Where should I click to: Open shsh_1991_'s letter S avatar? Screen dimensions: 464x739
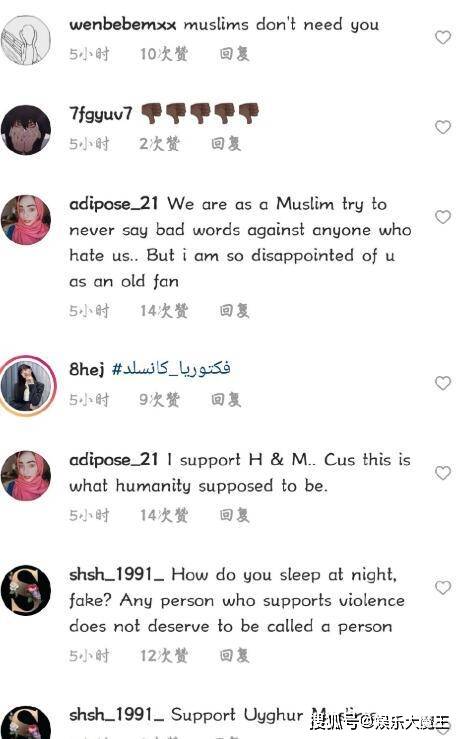click(26, 590)
